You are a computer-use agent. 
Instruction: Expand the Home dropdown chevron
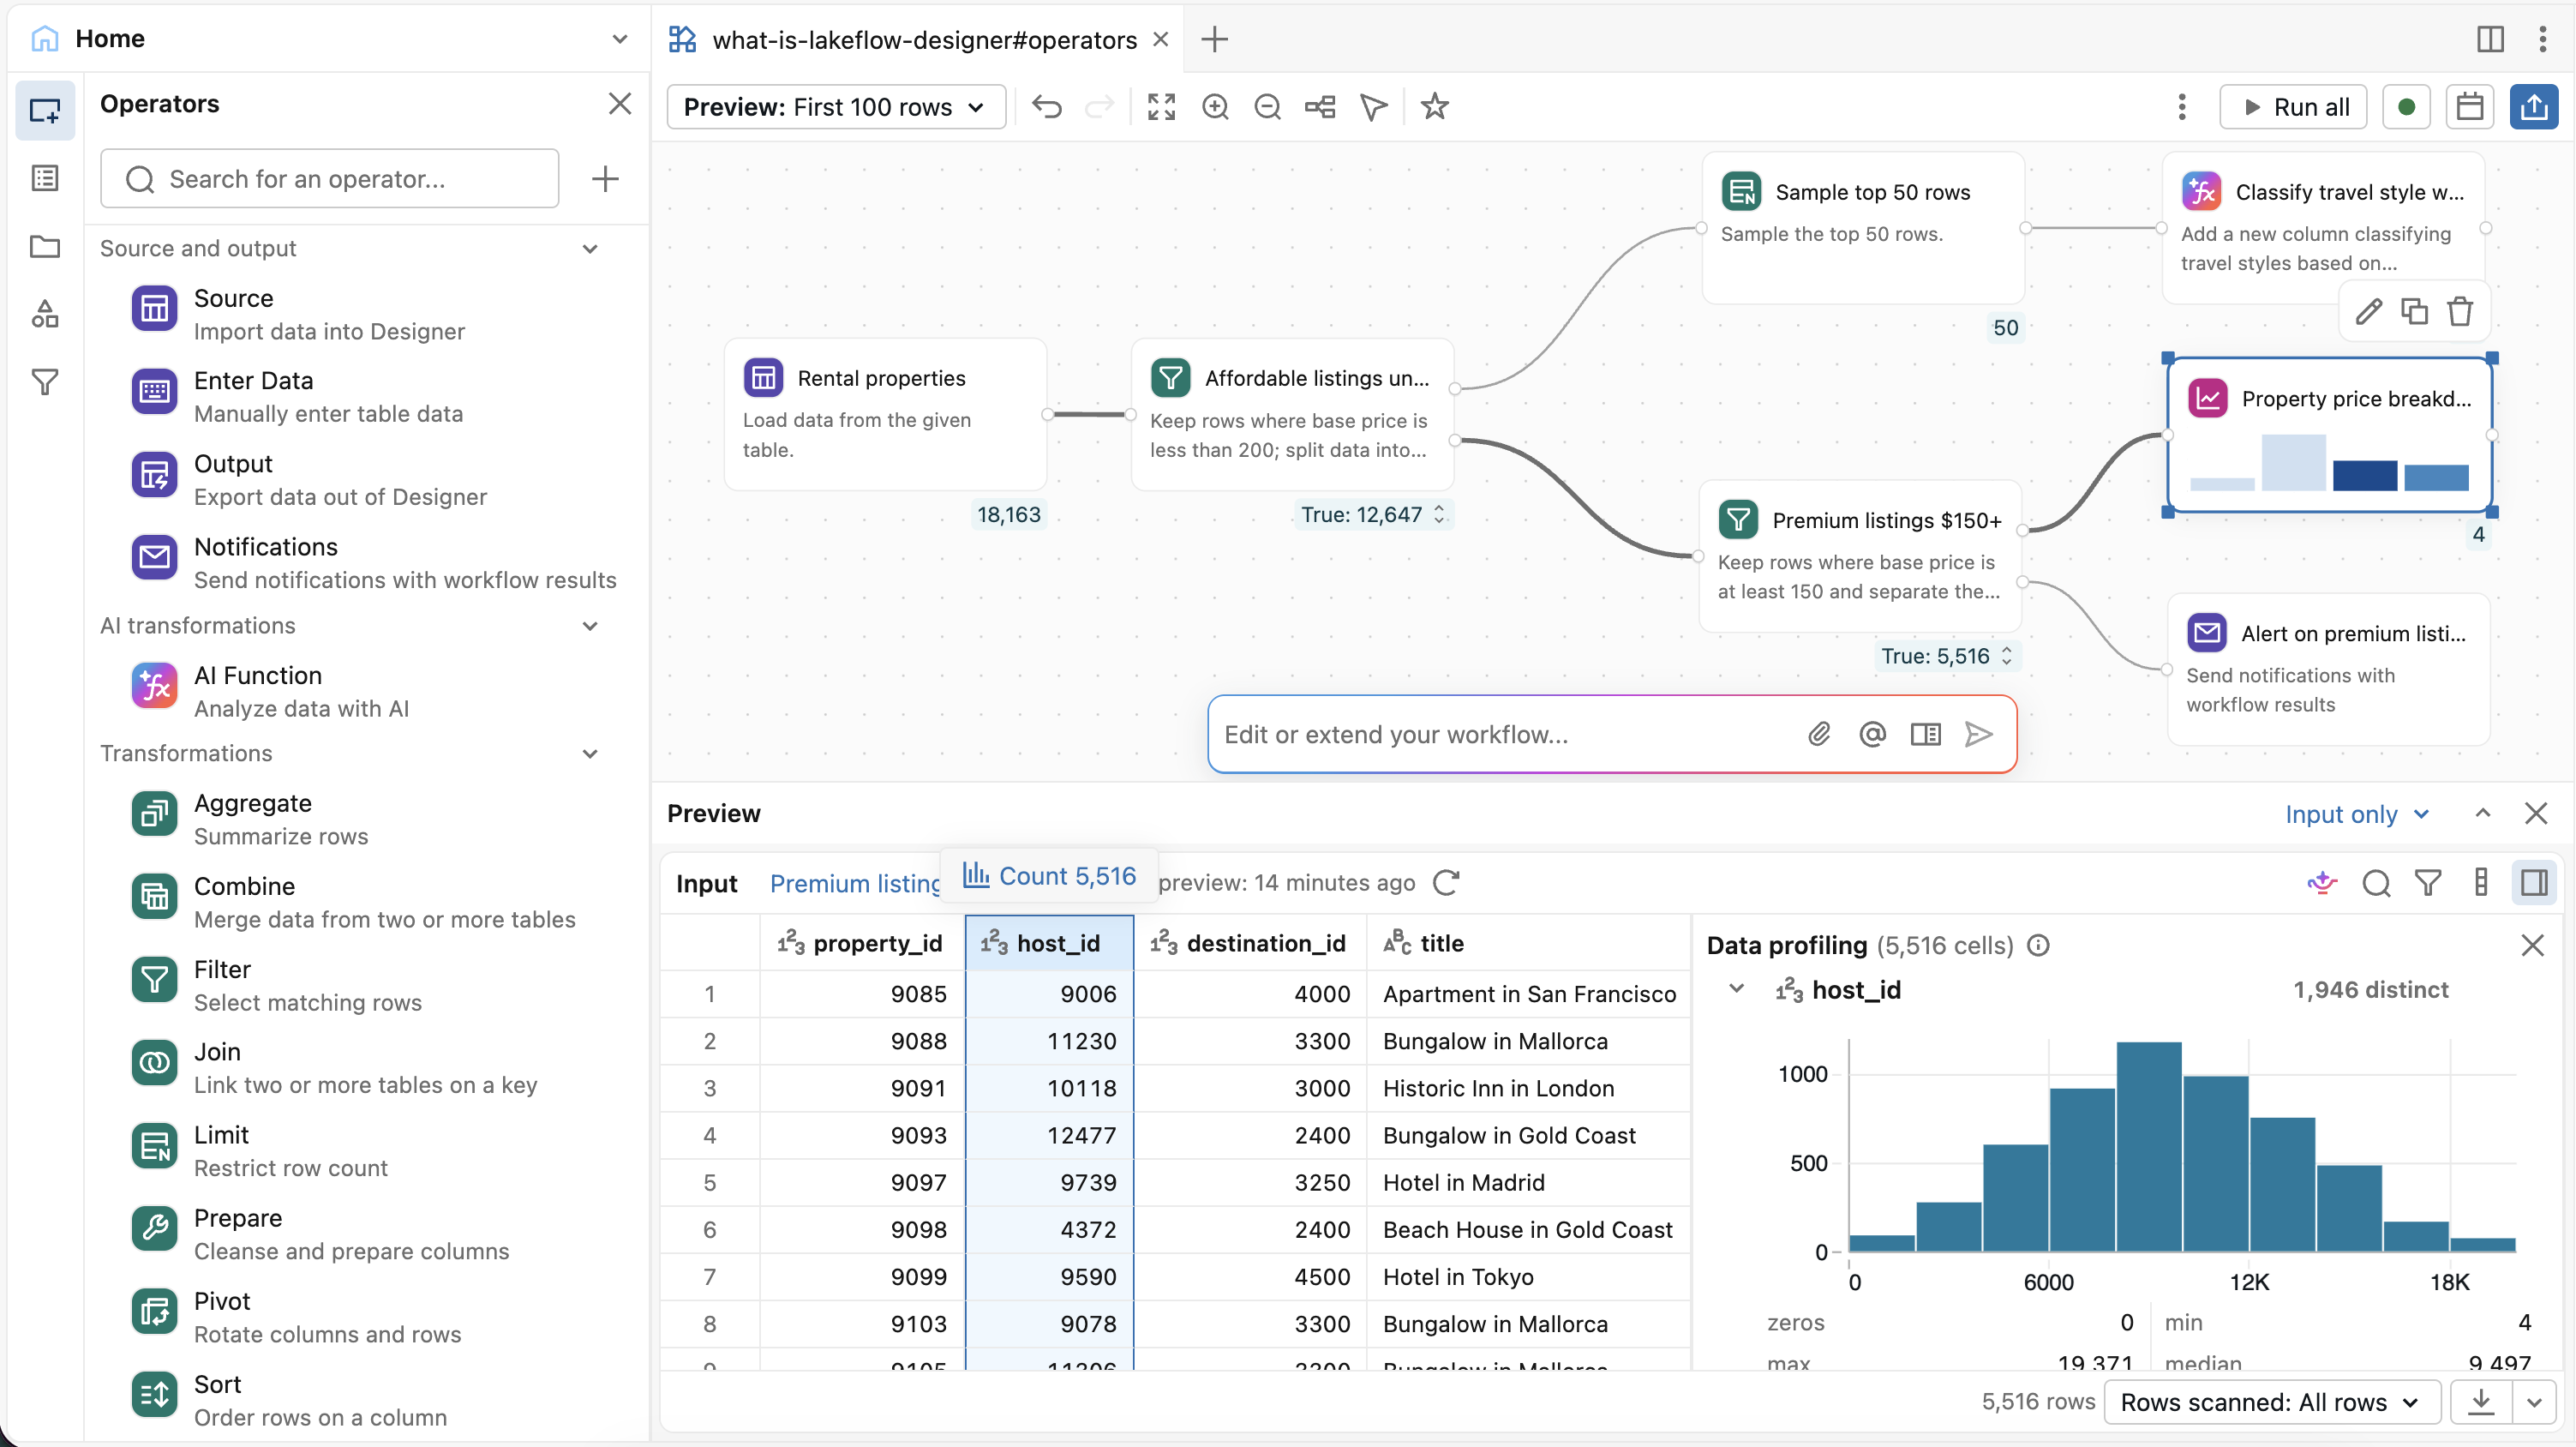coord(619,39)
